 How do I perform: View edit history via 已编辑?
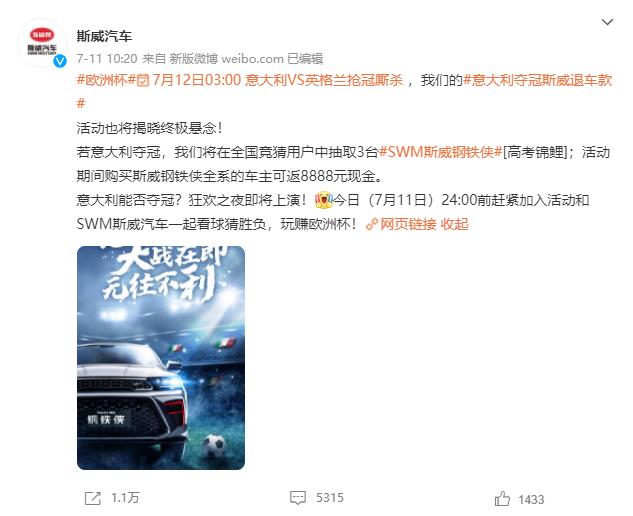[305, 59]
